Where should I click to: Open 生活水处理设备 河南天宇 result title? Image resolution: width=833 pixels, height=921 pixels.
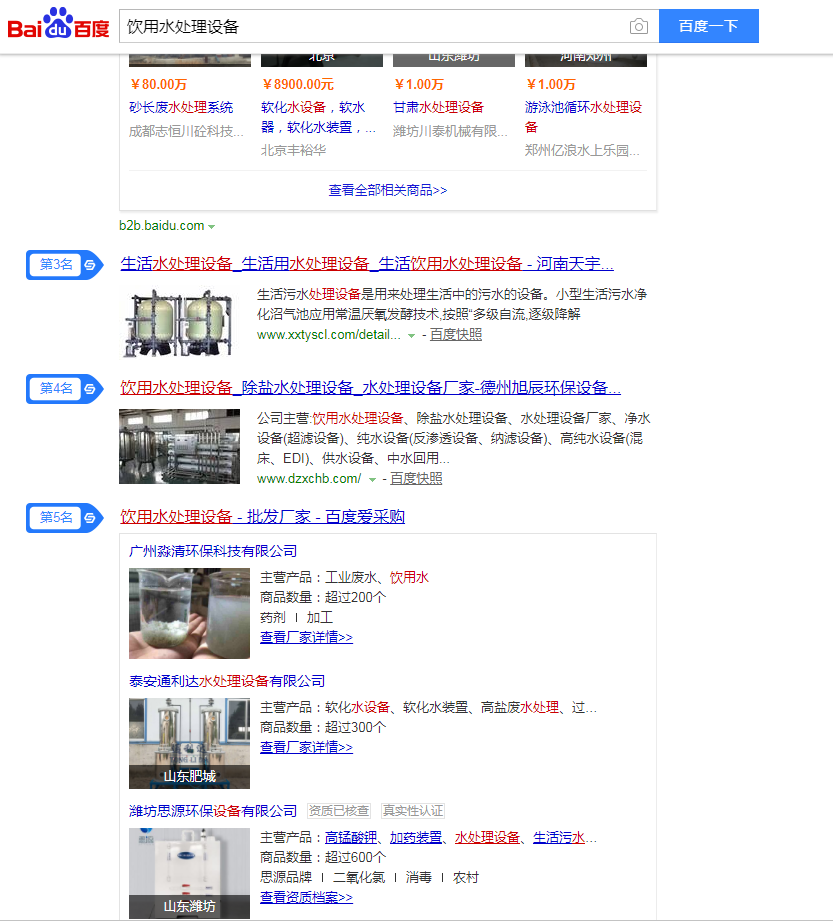click(367, 264)
